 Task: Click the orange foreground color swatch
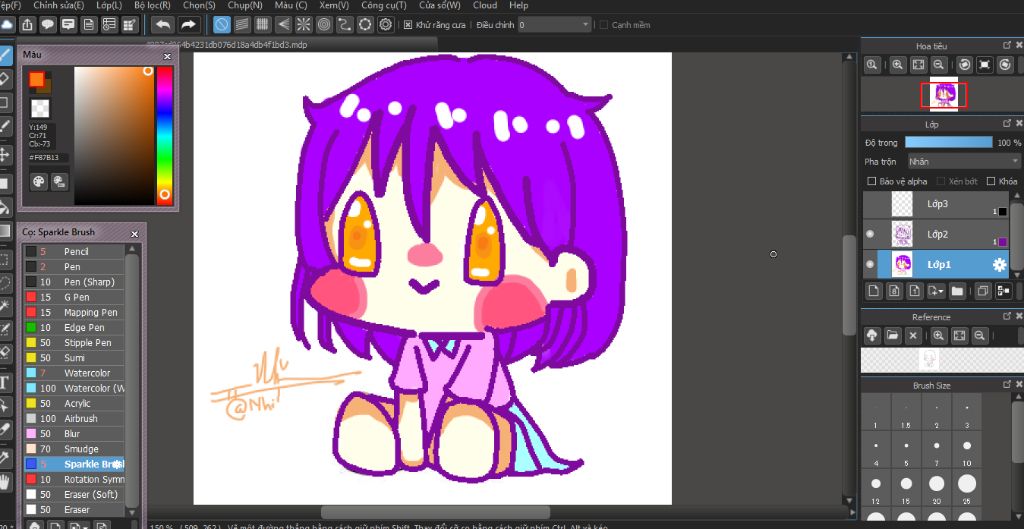[x=37, y=79]
